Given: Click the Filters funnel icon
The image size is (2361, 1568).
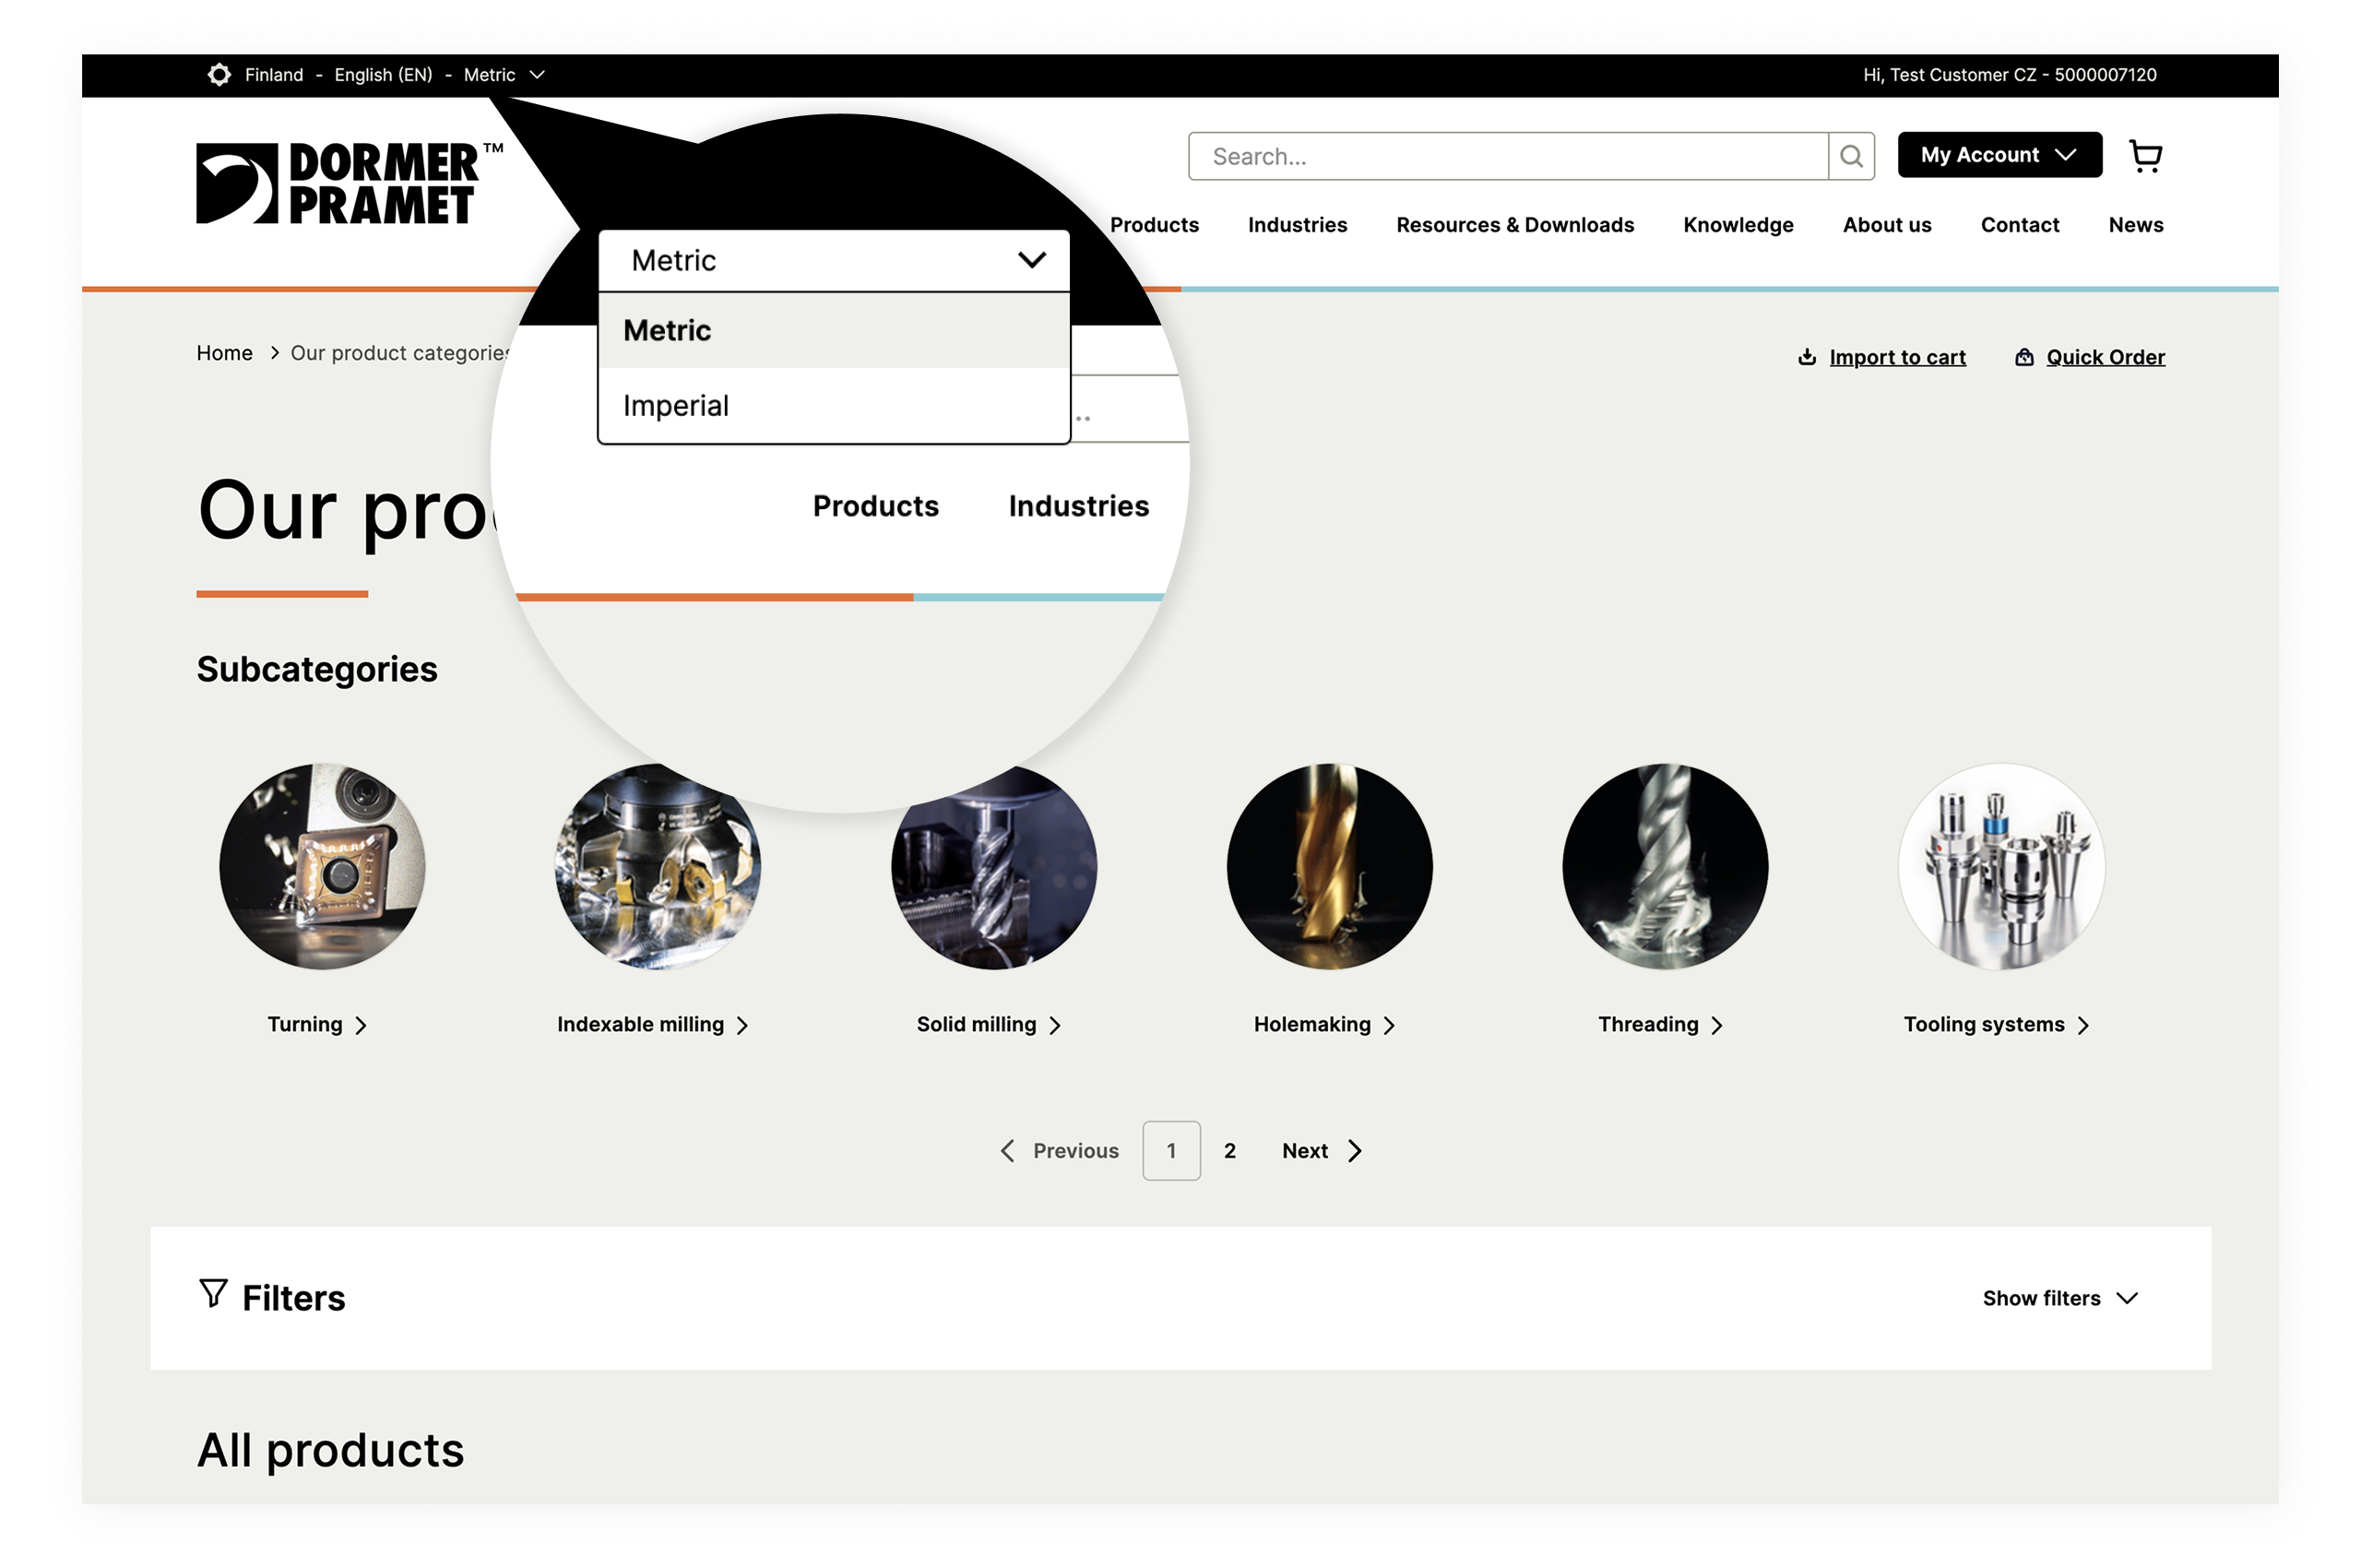Looking at the screenshot, I should tap(213, 1293).
